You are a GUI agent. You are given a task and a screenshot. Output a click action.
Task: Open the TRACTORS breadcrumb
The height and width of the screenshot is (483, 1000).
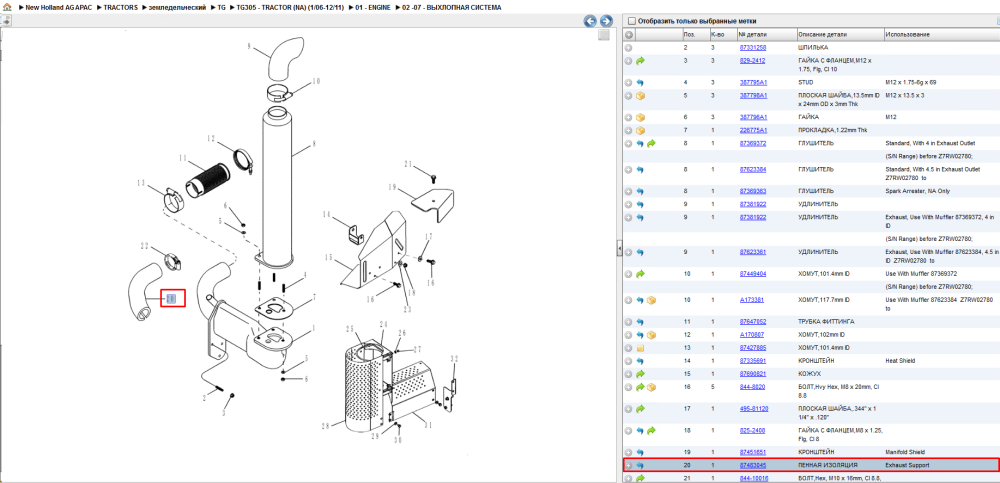[121, 7]
